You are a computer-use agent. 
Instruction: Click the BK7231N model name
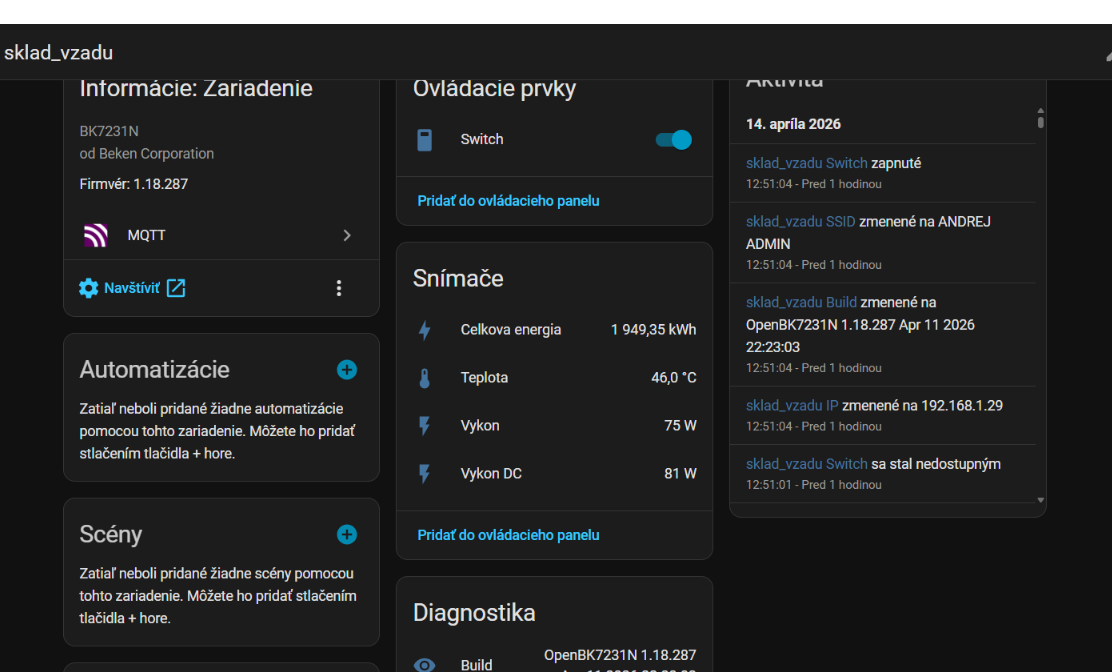[x=109, y=131]
